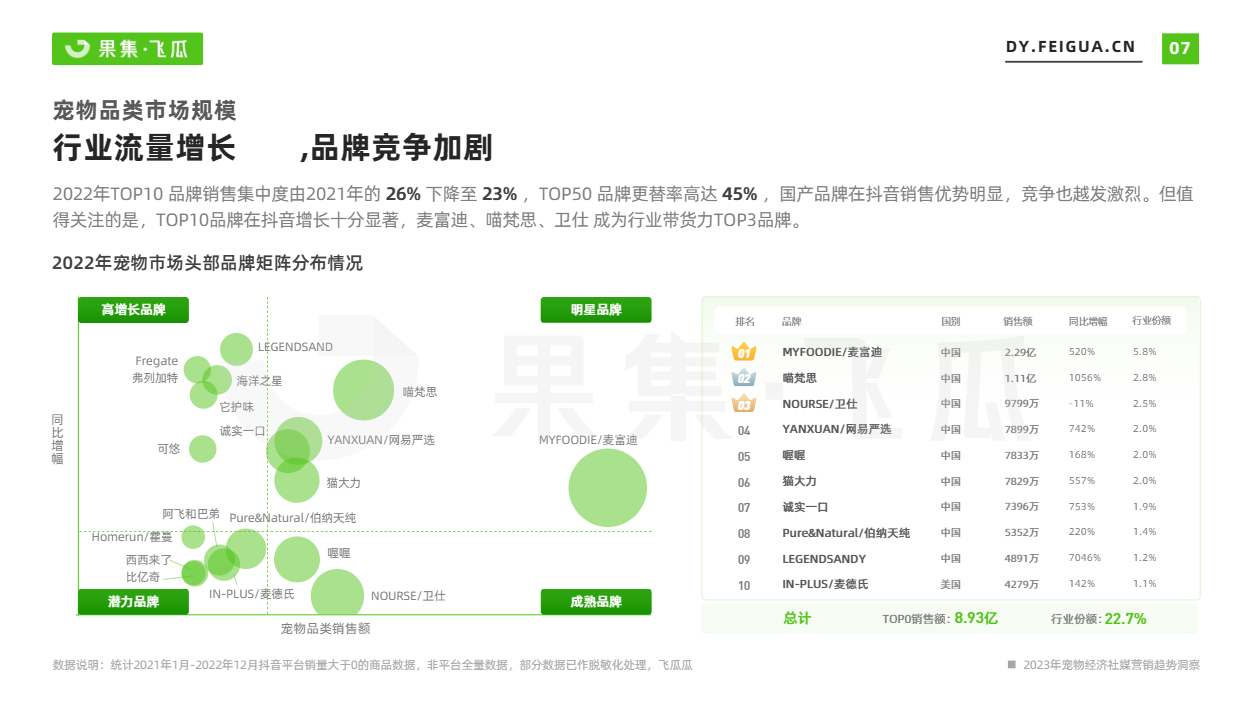Click 喵梵思 in the ranking table

[799, 378]
